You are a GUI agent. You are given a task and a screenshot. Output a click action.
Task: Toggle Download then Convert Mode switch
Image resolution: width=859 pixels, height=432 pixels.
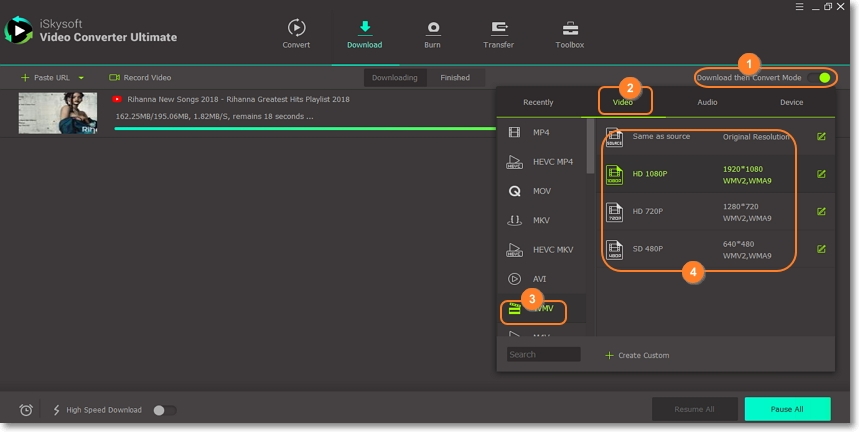[x=823, y=77]
